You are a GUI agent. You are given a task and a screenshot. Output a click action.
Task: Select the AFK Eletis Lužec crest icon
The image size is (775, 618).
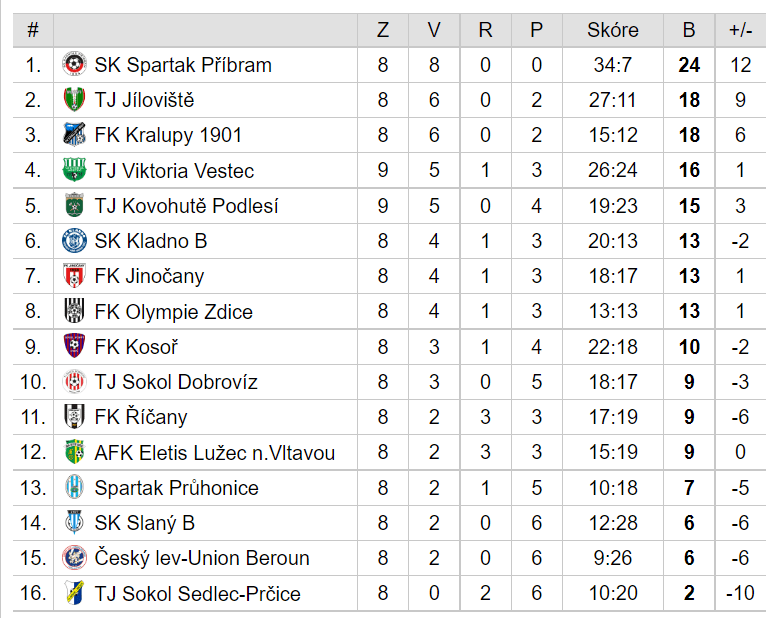(x=75, y=452)
